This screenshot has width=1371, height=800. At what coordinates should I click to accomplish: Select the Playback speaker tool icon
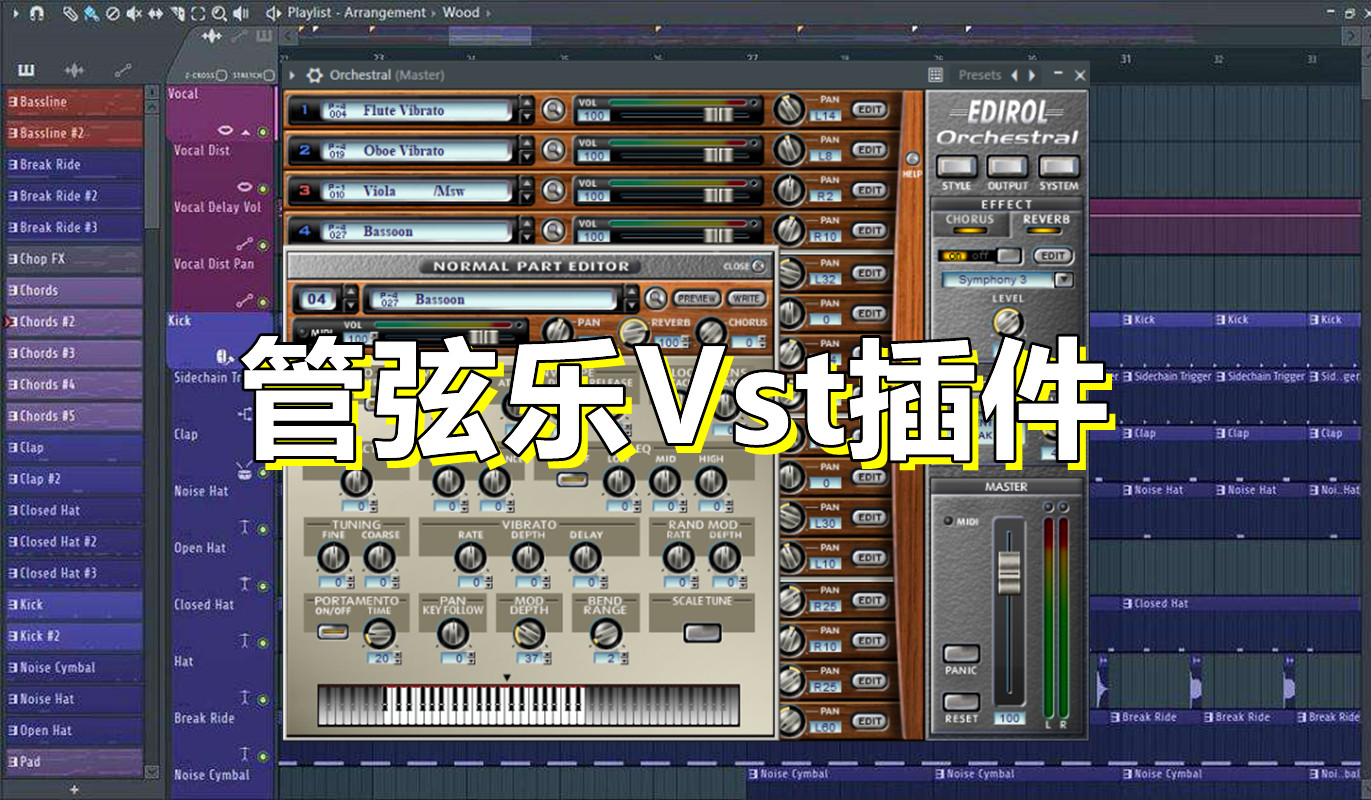[x=240, y=13]
